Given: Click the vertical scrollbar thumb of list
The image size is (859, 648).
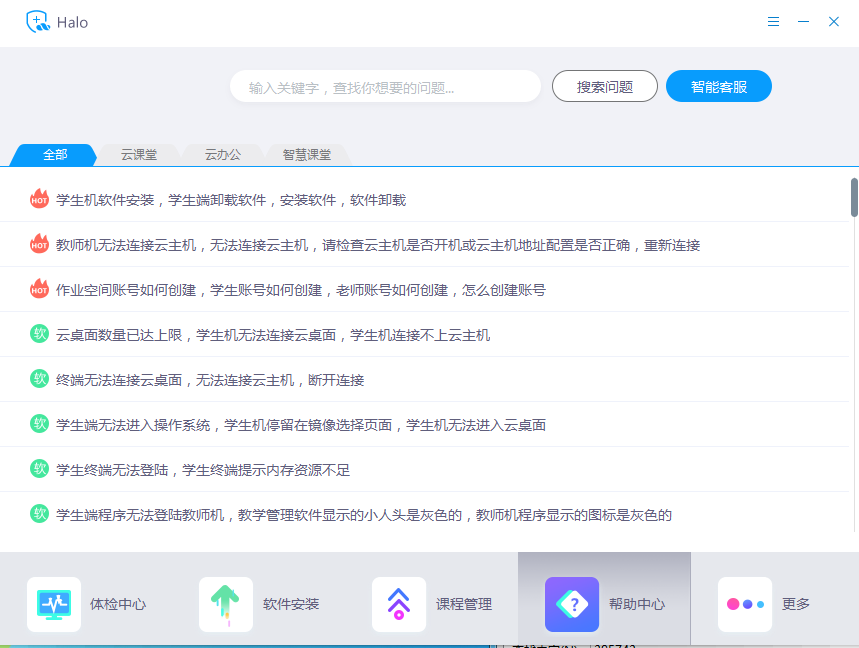Looking at the screenshot, I should tap(854, 197).
